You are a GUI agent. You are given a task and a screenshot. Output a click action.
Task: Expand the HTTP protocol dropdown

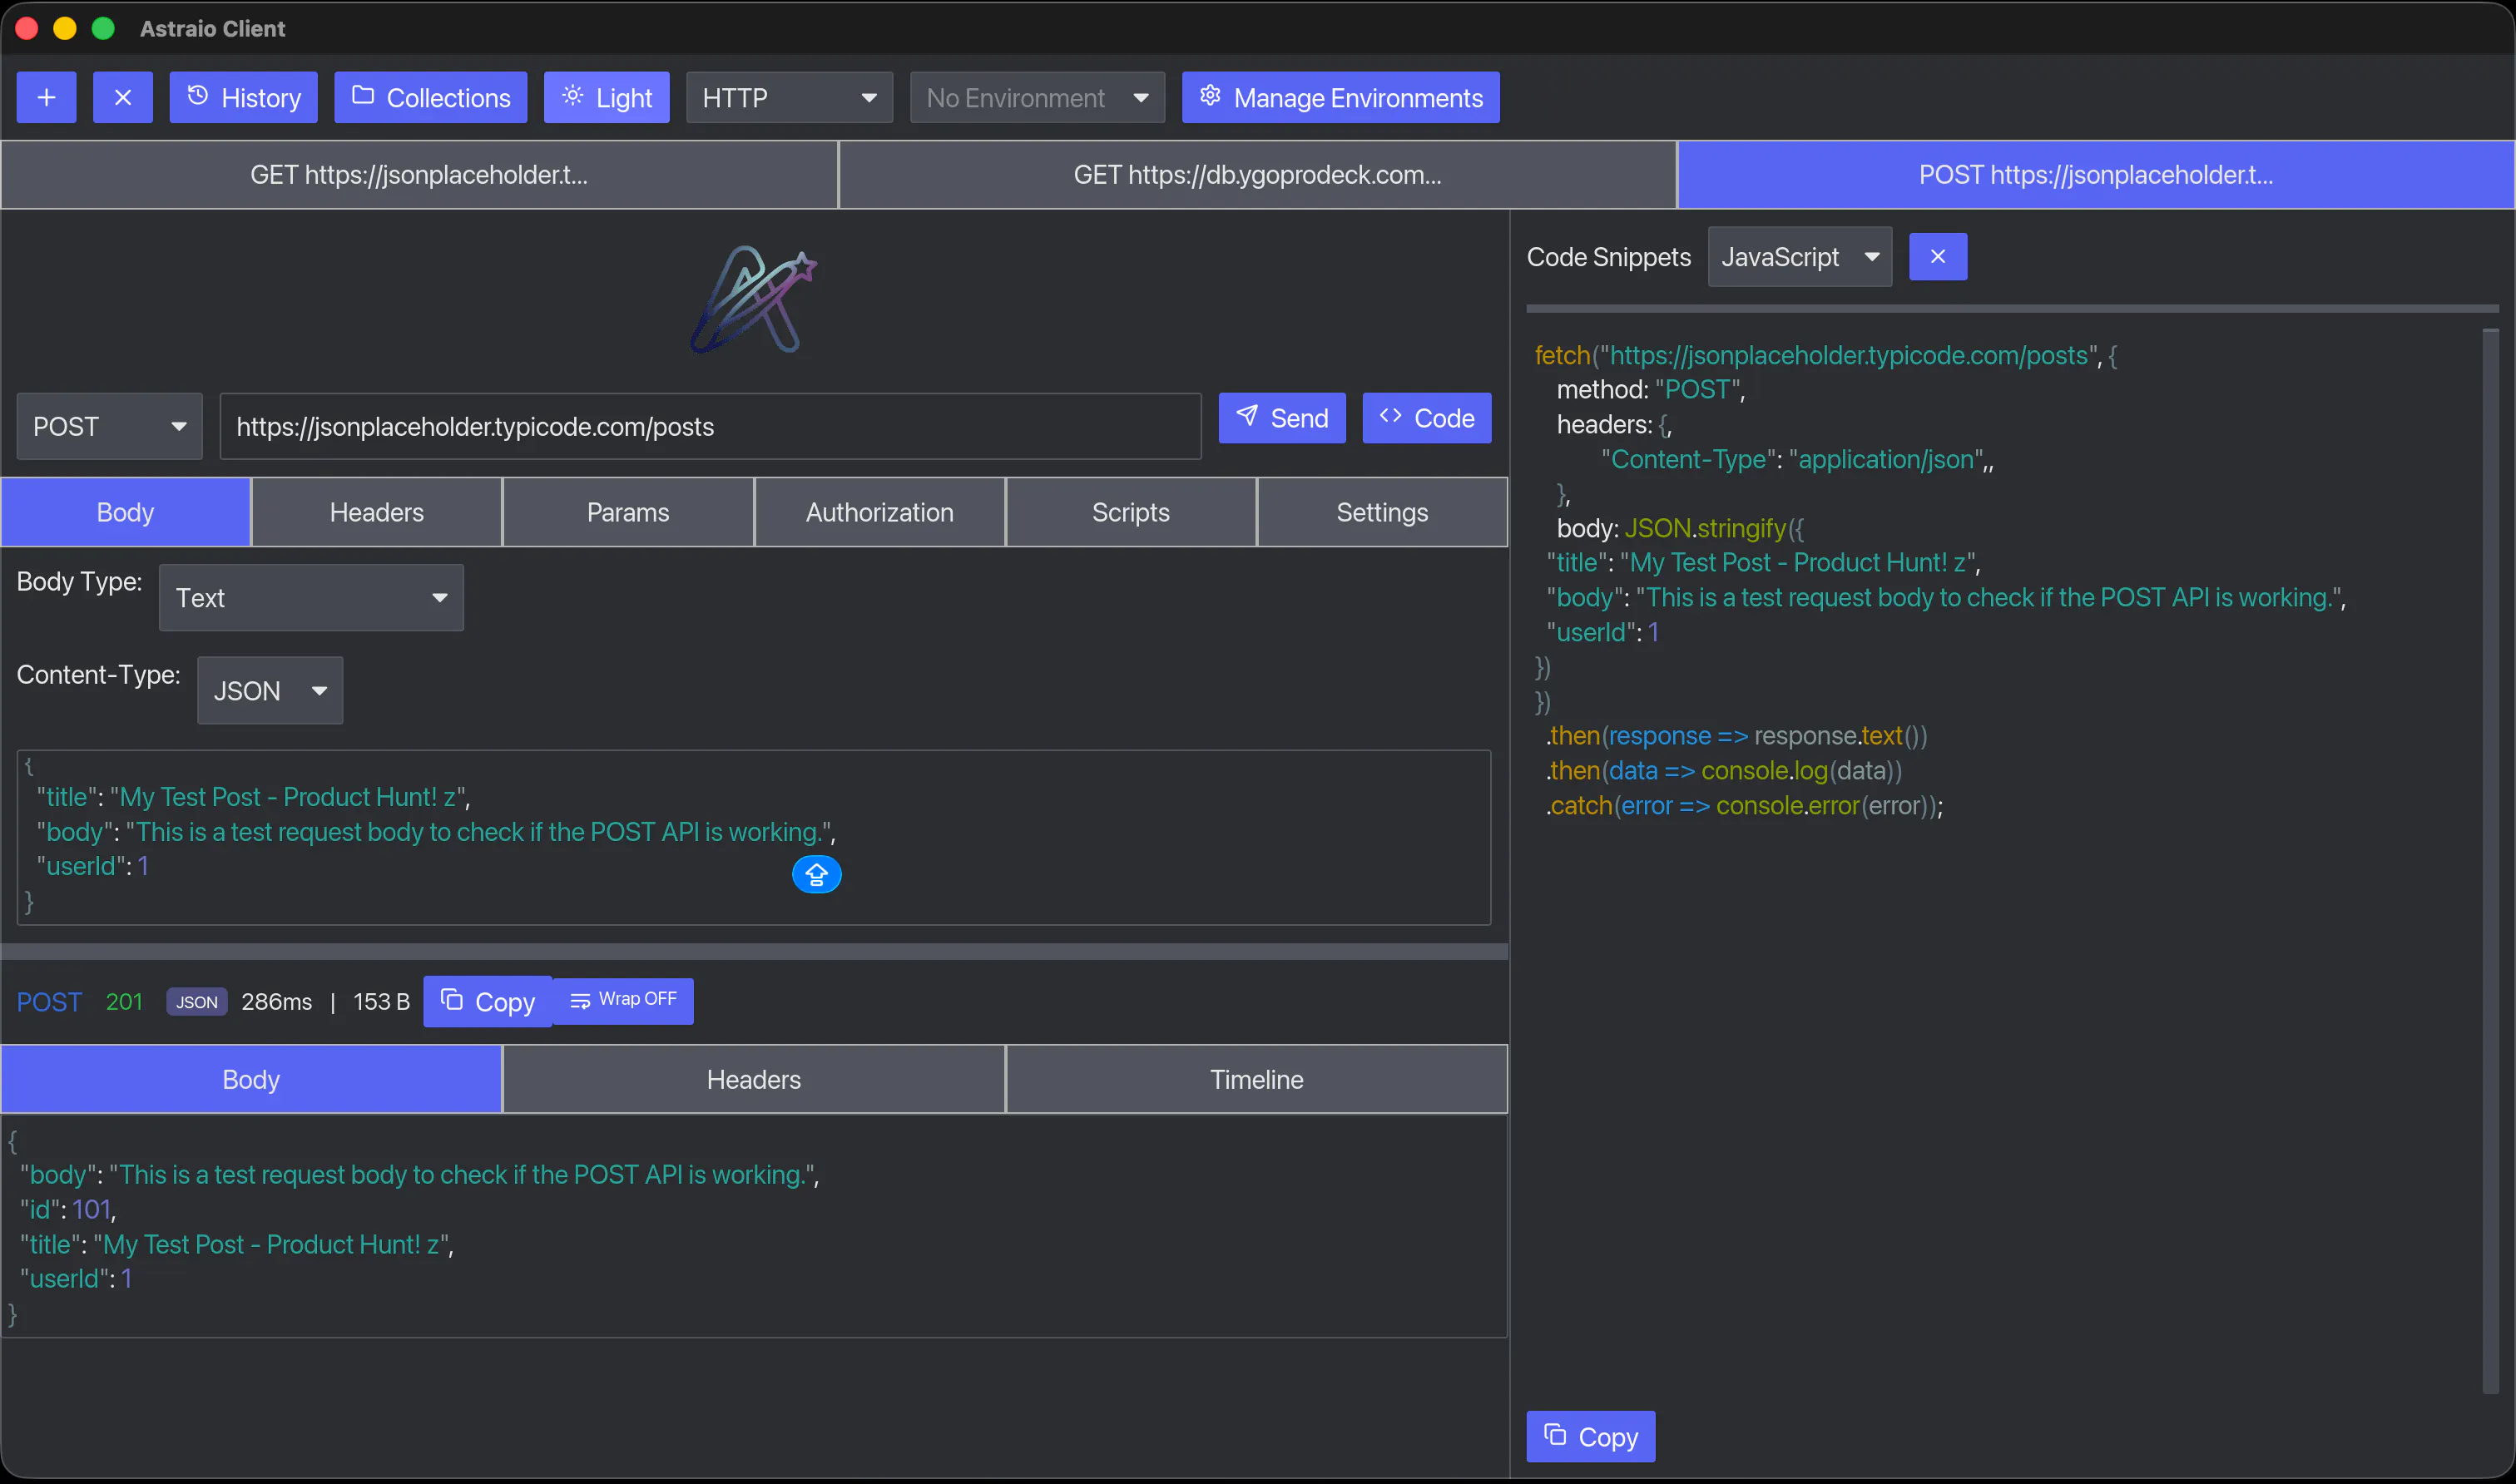pos(789,97)
